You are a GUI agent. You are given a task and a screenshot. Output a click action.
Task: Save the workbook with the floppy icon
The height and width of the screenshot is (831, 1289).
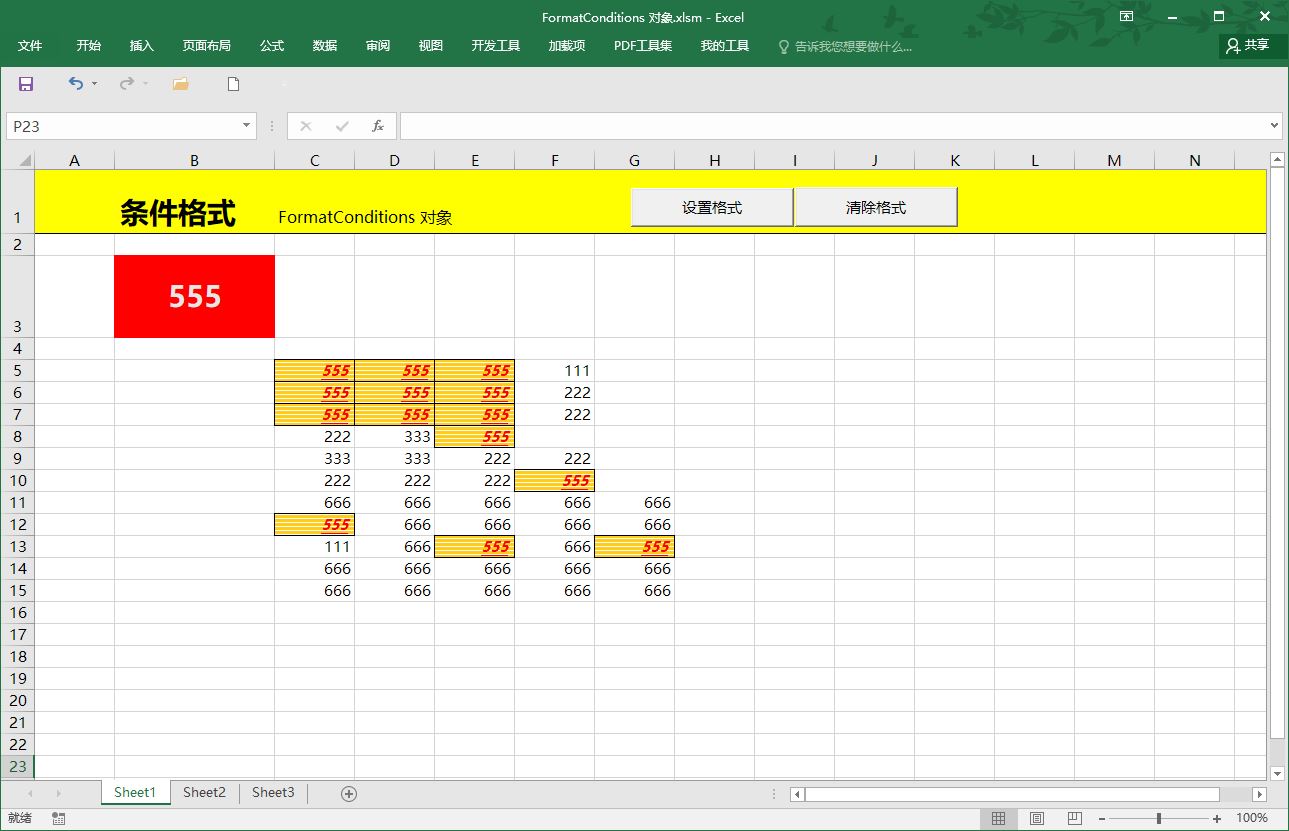26,84
